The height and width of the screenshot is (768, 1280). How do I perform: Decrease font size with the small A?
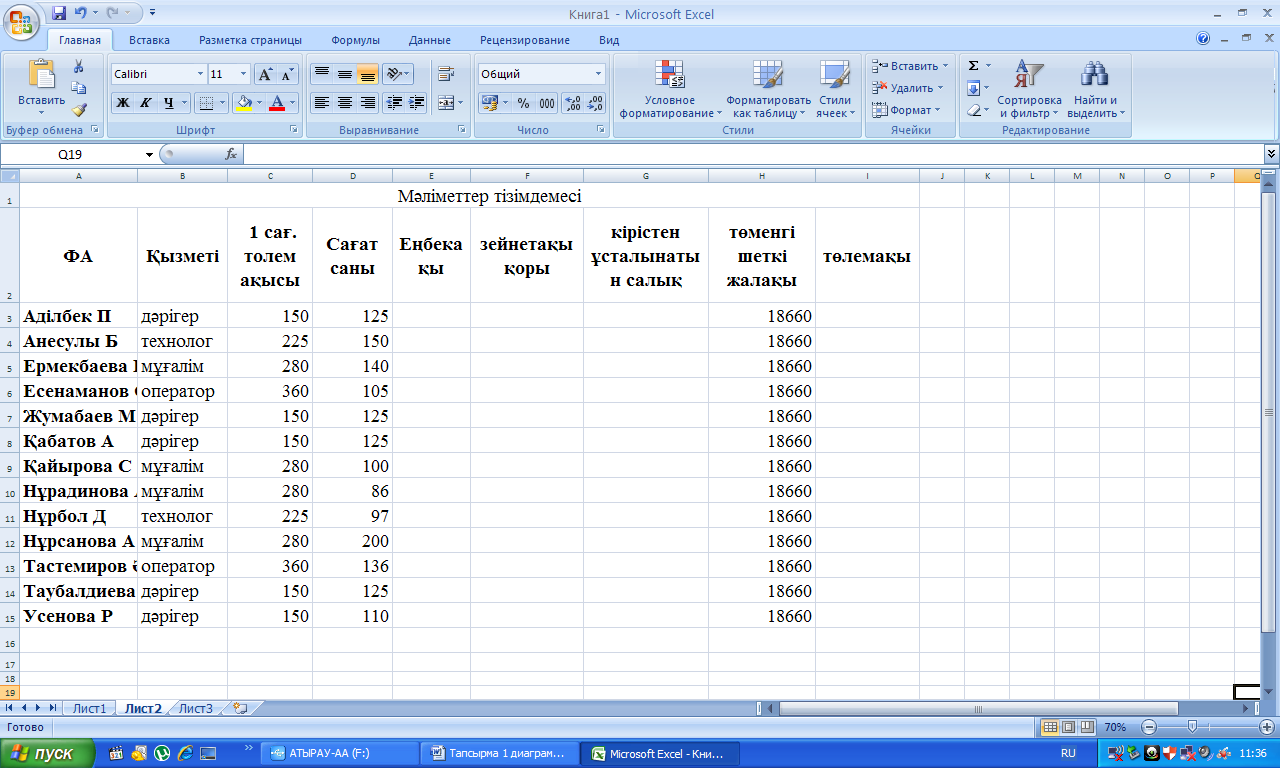coord(287,74)
